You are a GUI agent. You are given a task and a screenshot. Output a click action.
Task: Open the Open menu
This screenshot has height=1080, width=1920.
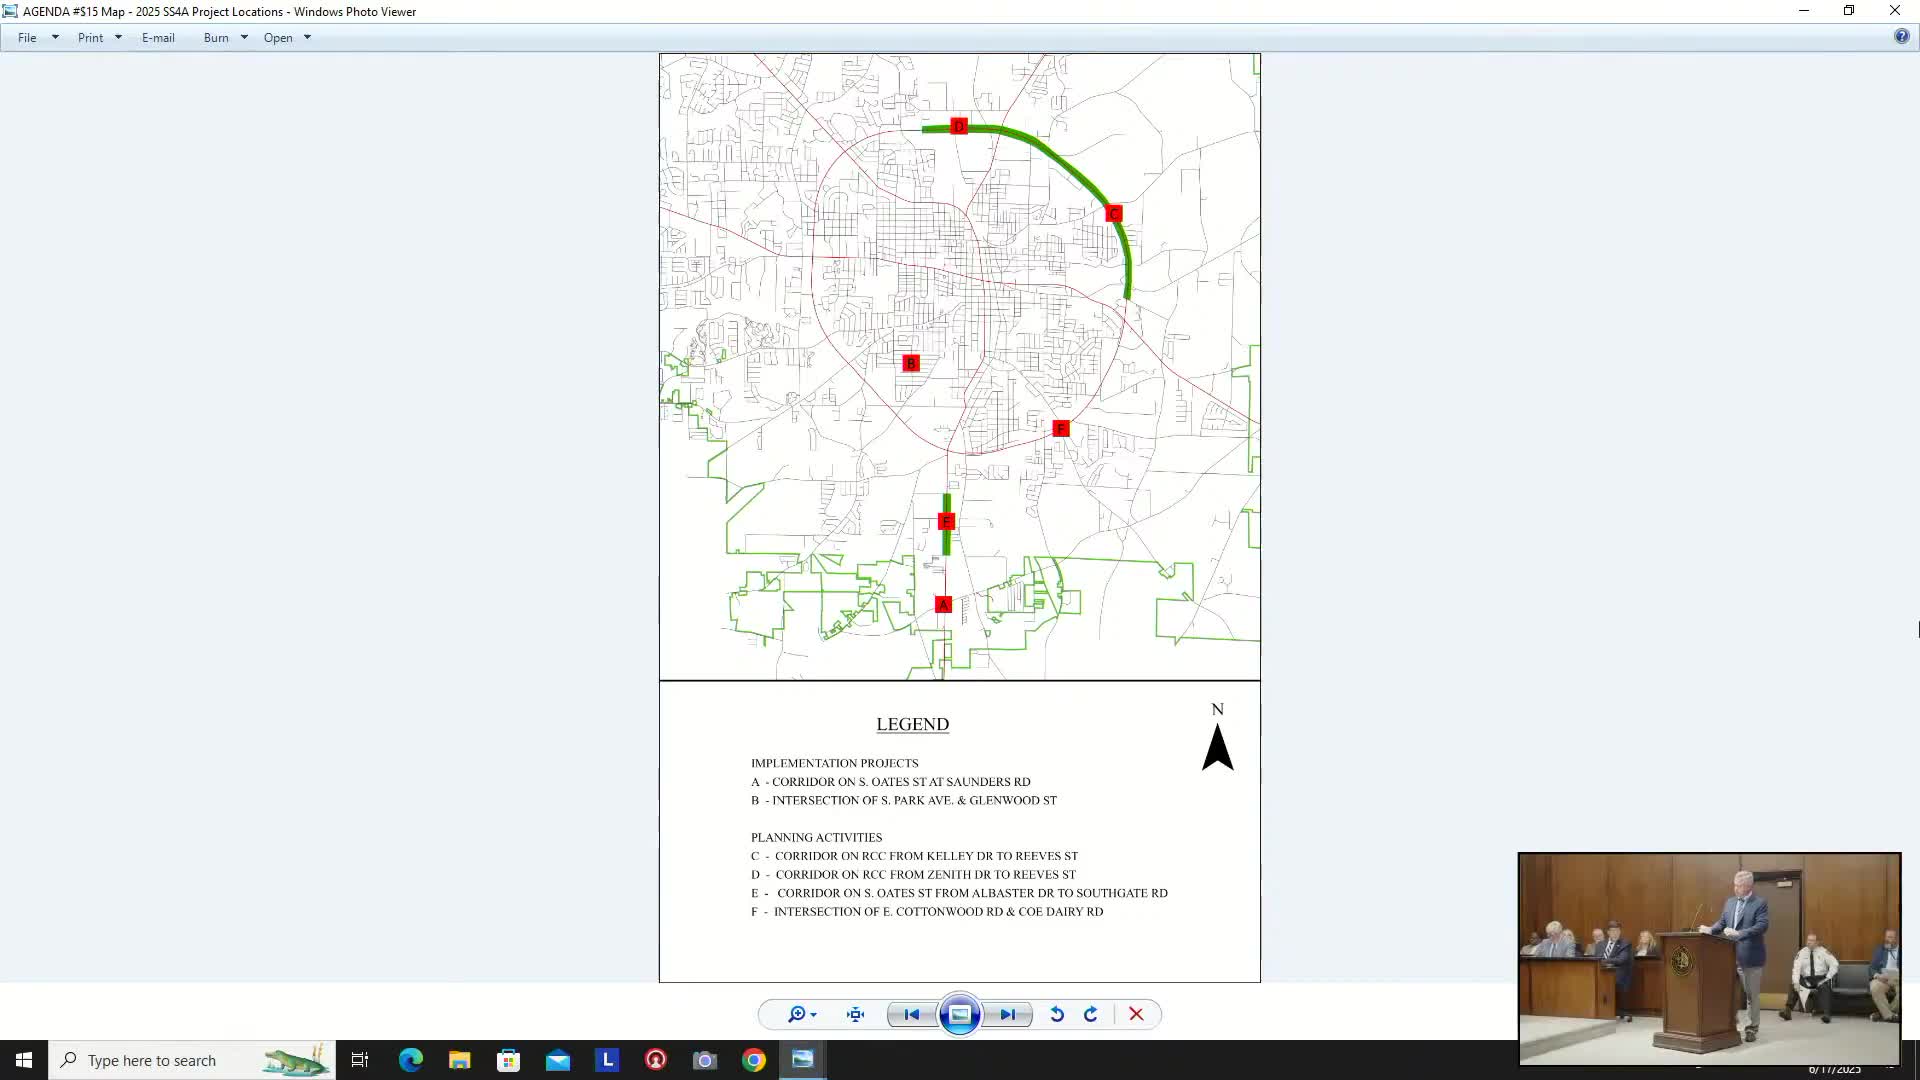point(278,38)
